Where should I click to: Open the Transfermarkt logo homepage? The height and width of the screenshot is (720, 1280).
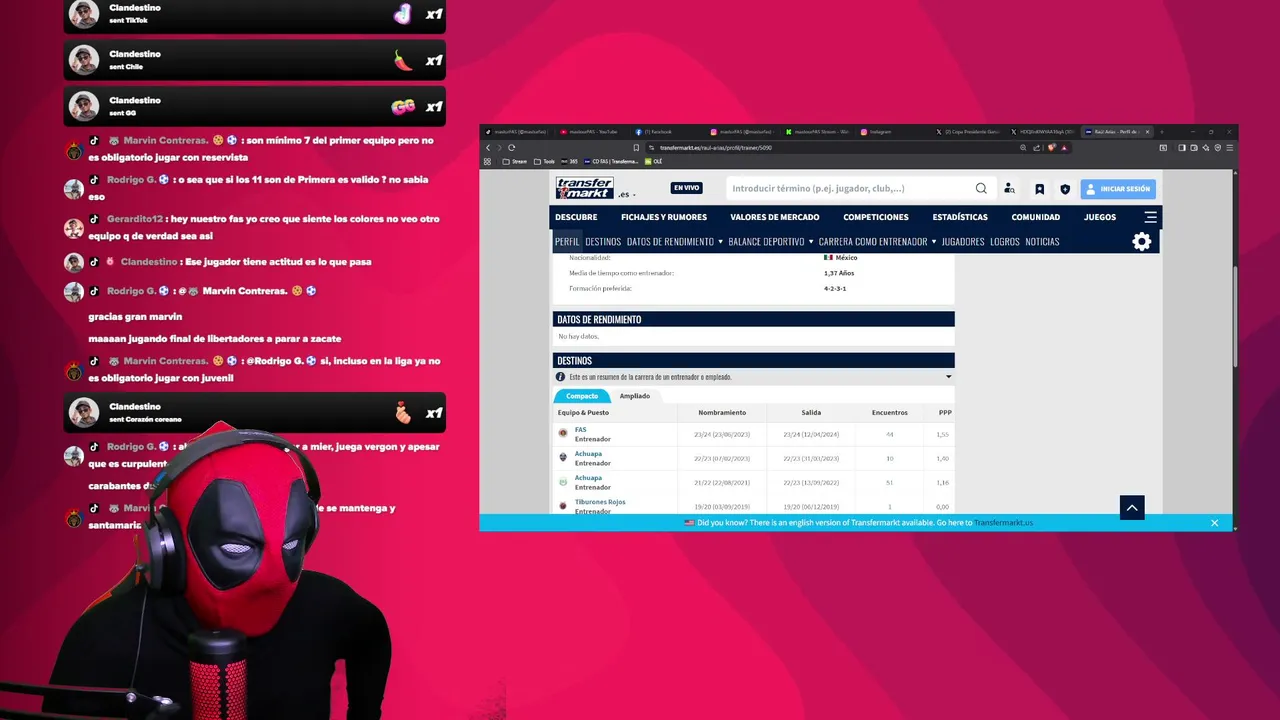(x=584, y=188)
